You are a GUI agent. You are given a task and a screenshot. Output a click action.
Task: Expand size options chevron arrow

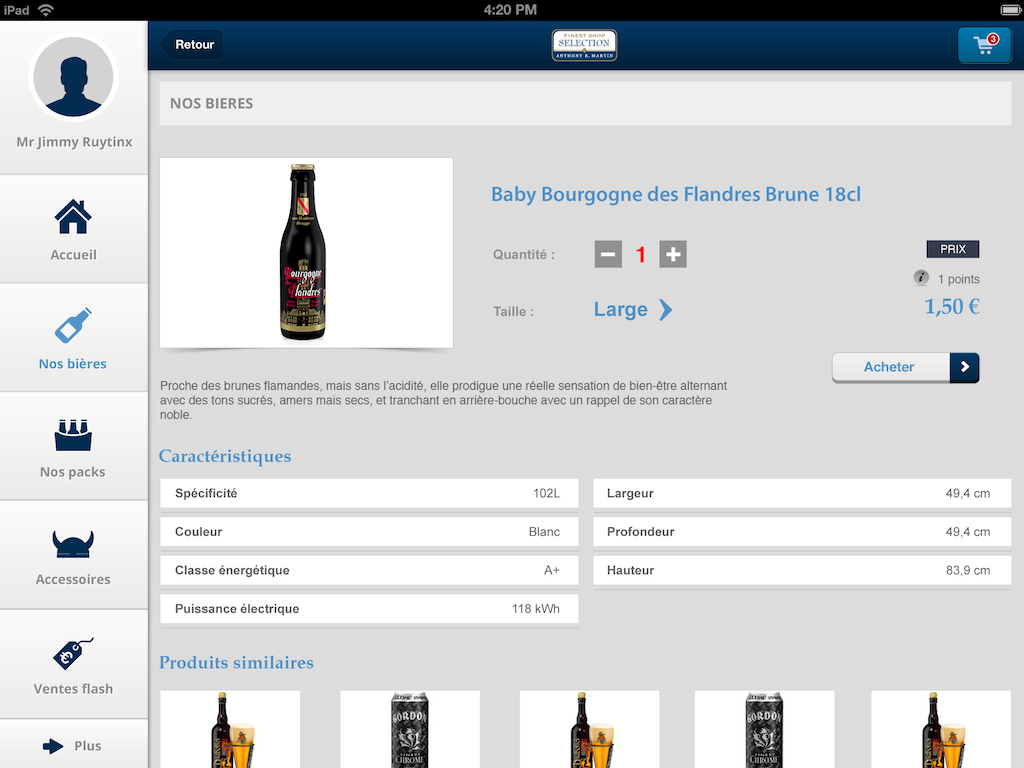[665, 310]
